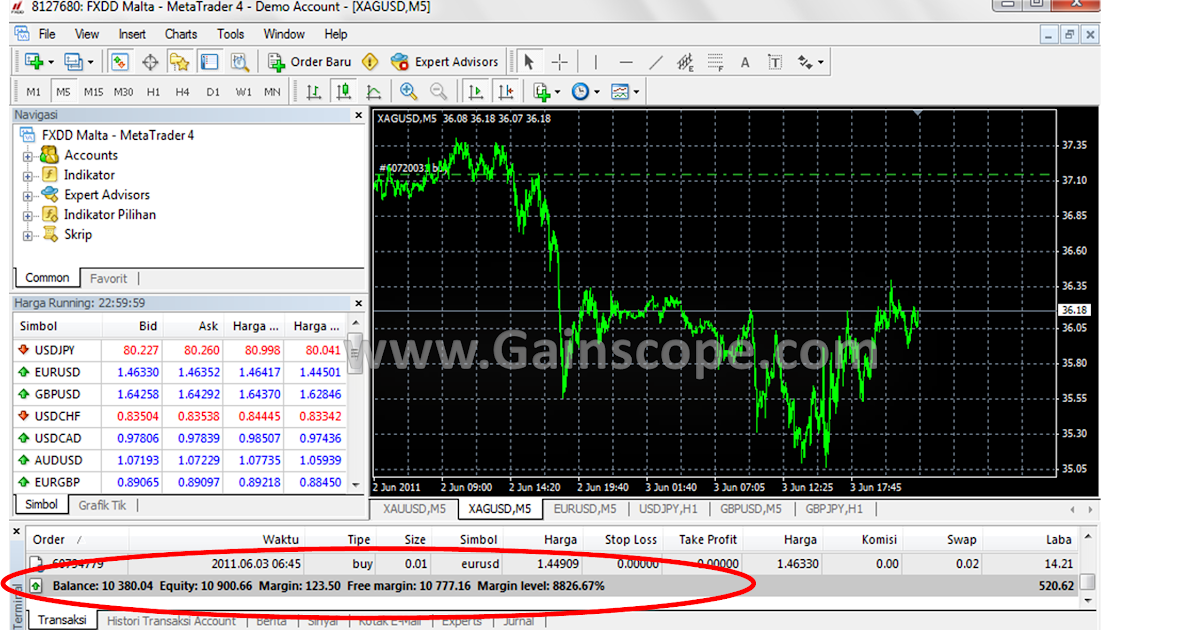The height and width of the screenshot is (630, 1200).
Task: Toggle M5 timeframe button
Action: click(x=64, y=92)
